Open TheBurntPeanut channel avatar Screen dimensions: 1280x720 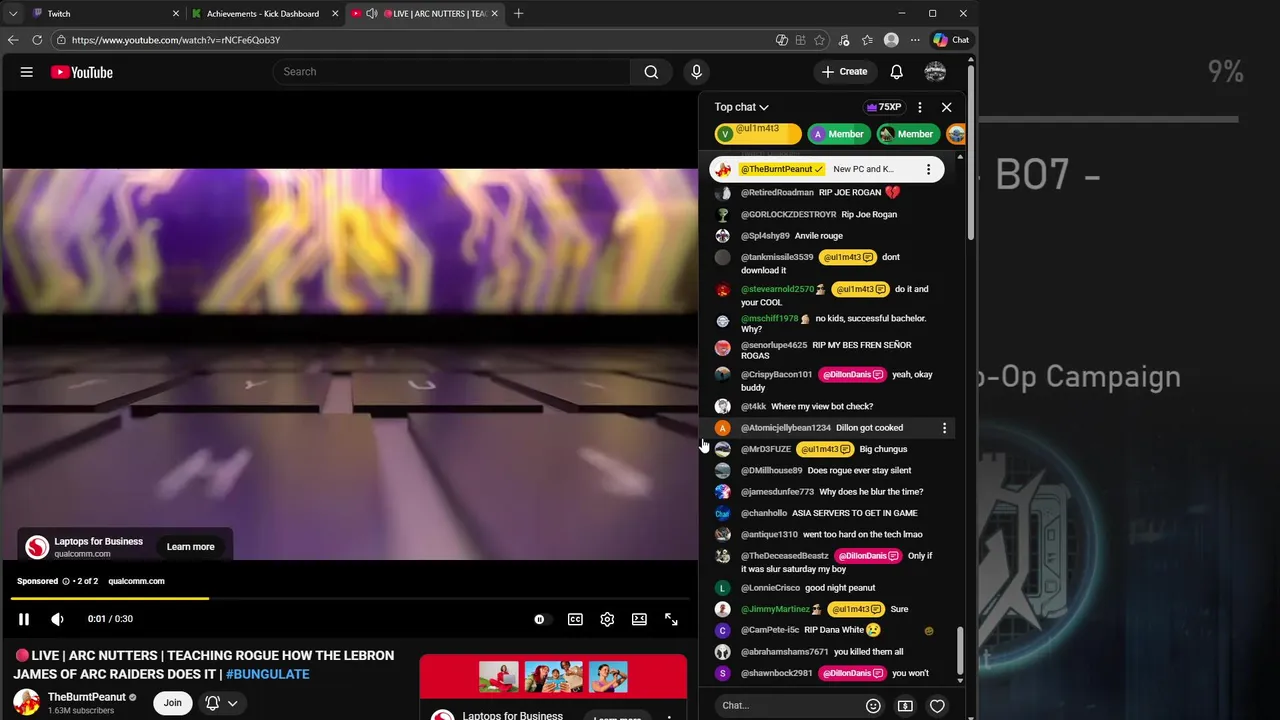(27, 703)
